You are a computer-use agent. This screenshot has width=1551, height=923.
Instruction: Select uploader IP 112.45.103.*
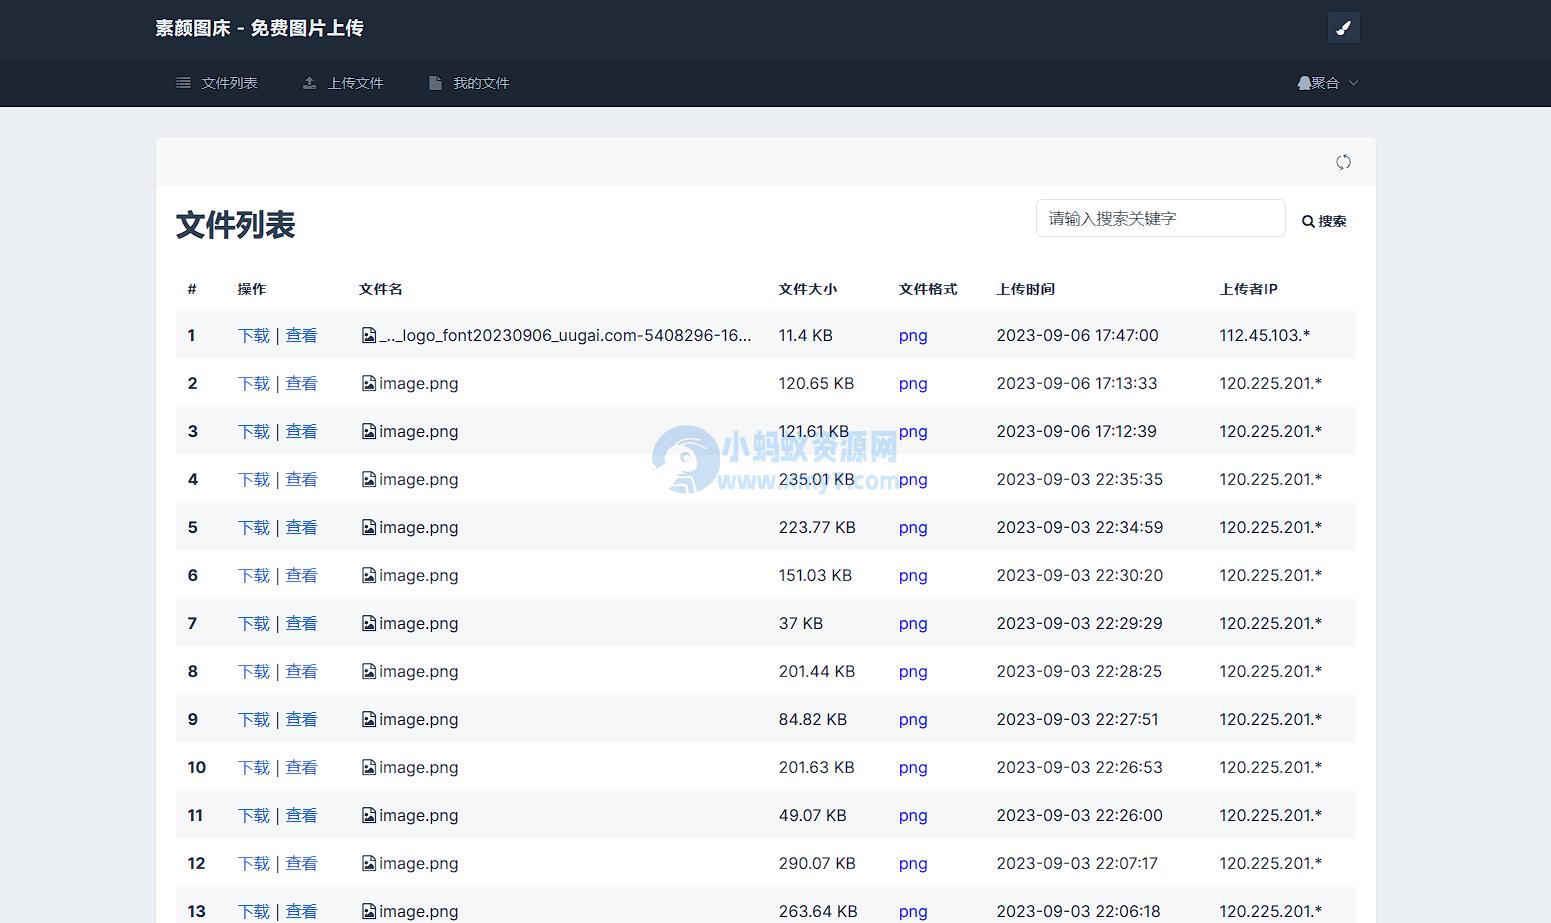pos(1264,335)
